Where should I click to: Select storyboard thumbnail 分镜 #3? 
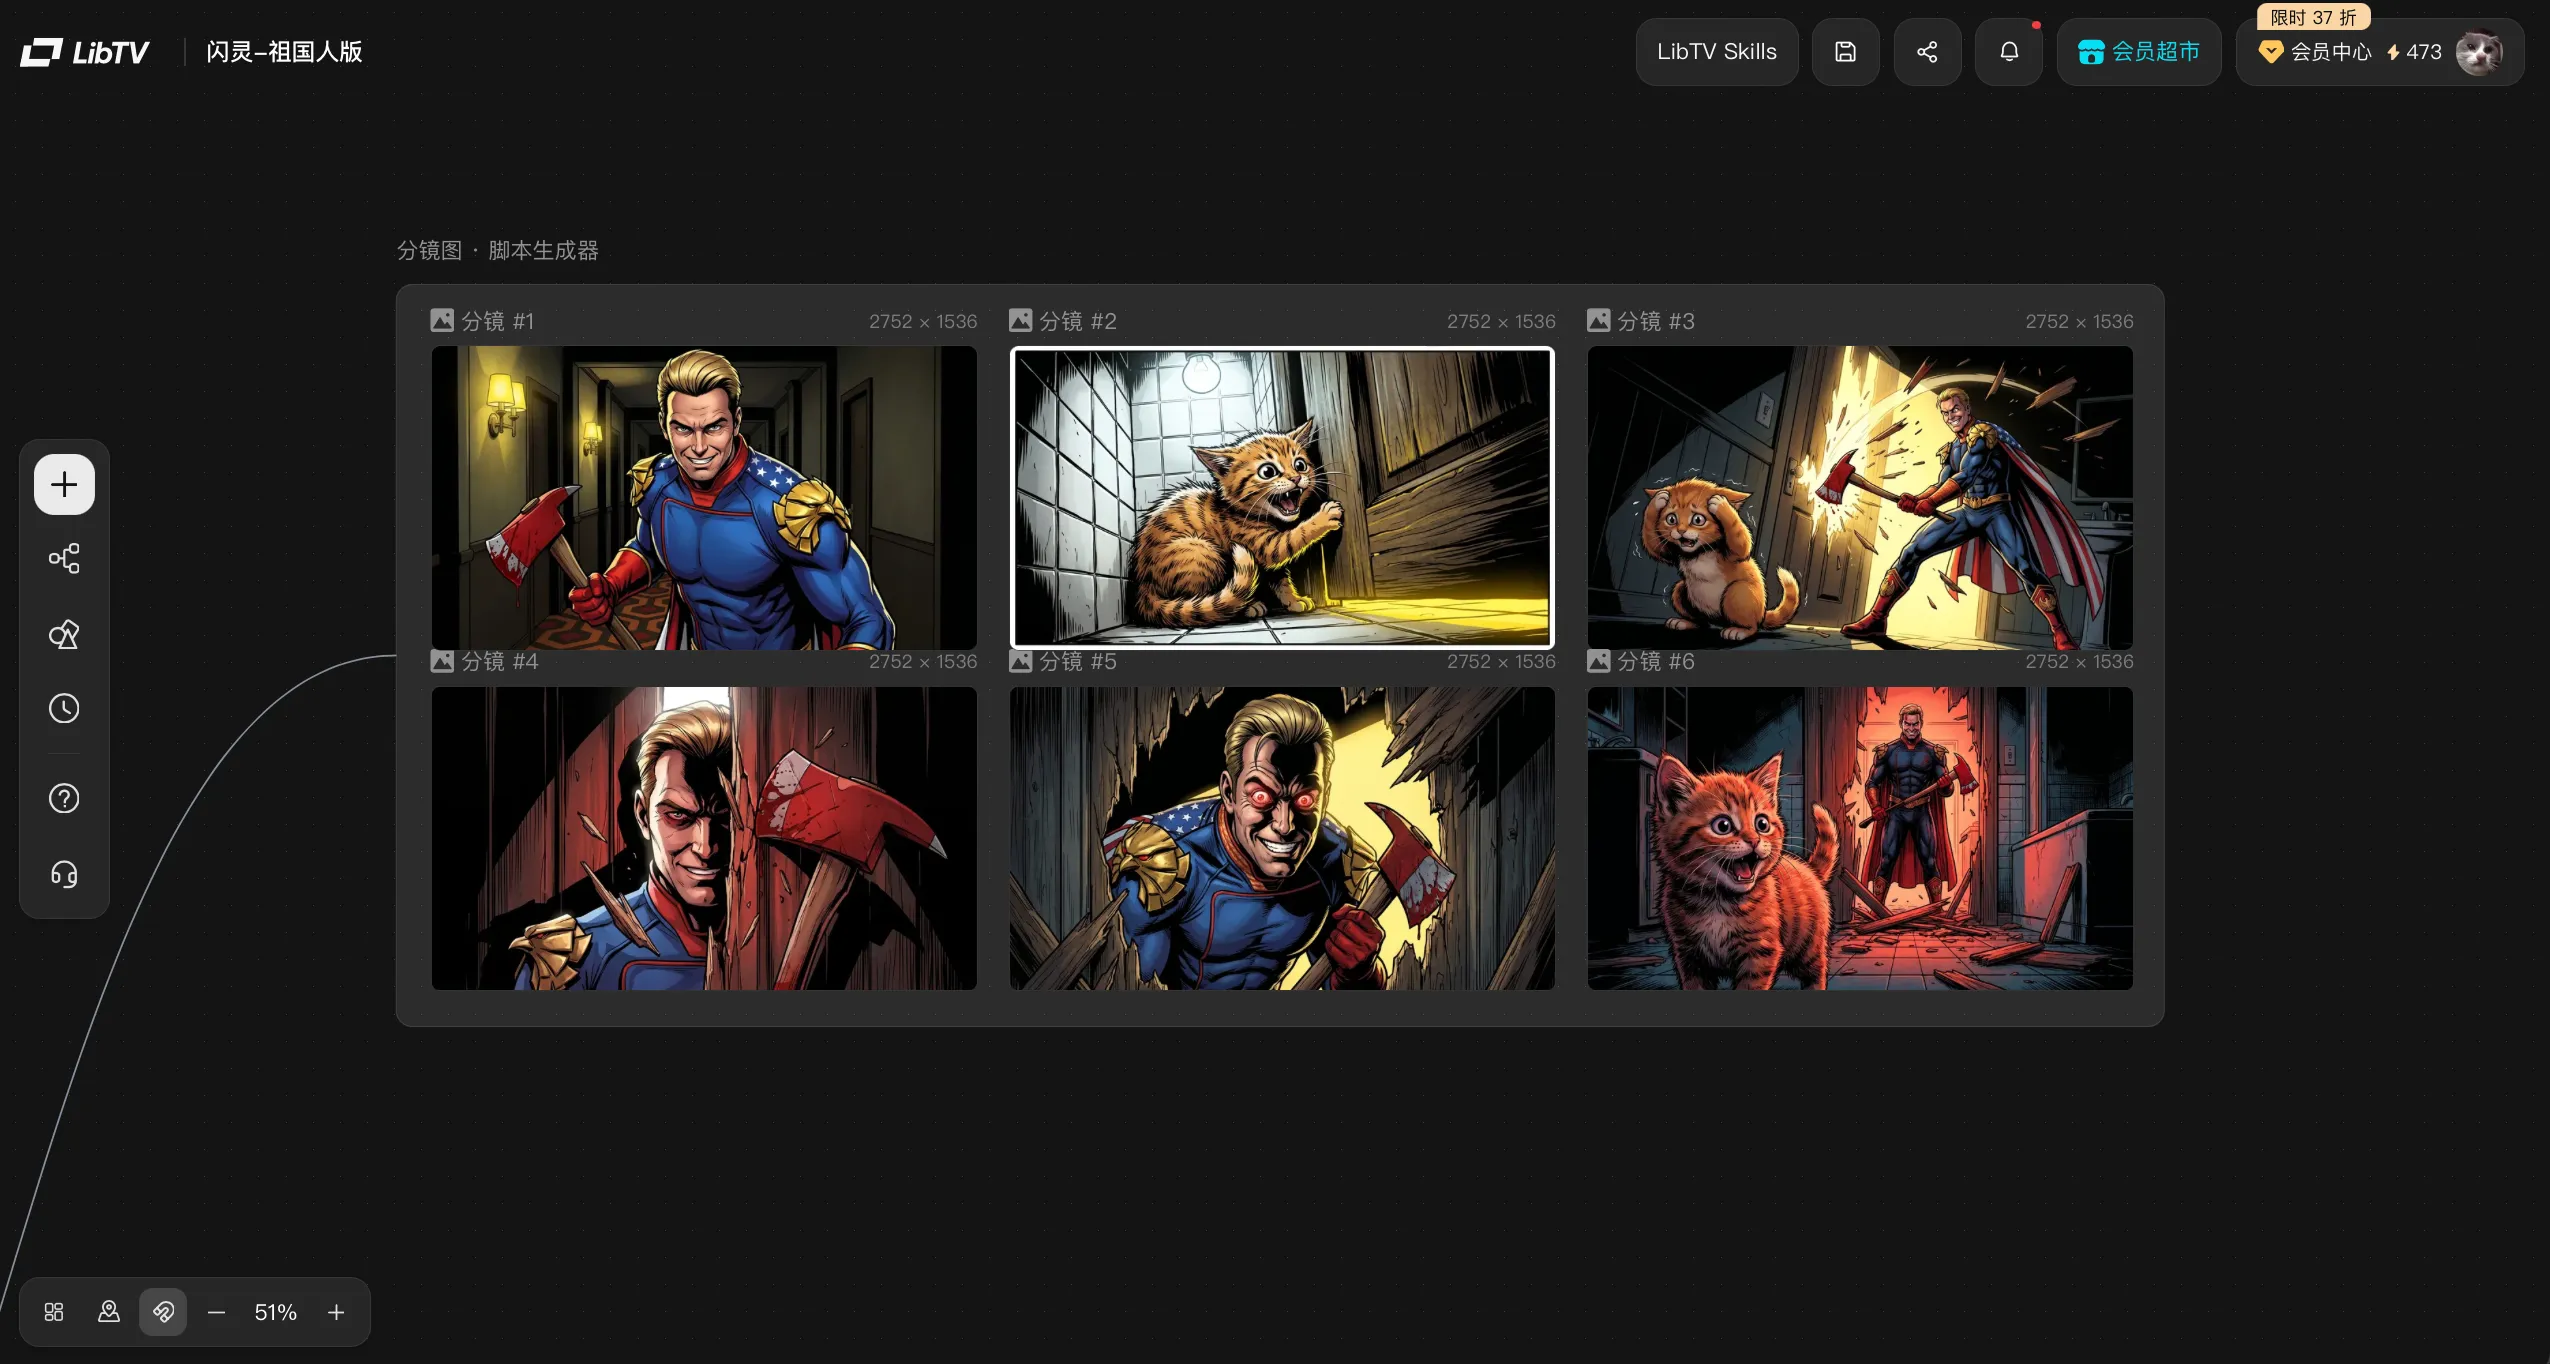(1860, 498)
